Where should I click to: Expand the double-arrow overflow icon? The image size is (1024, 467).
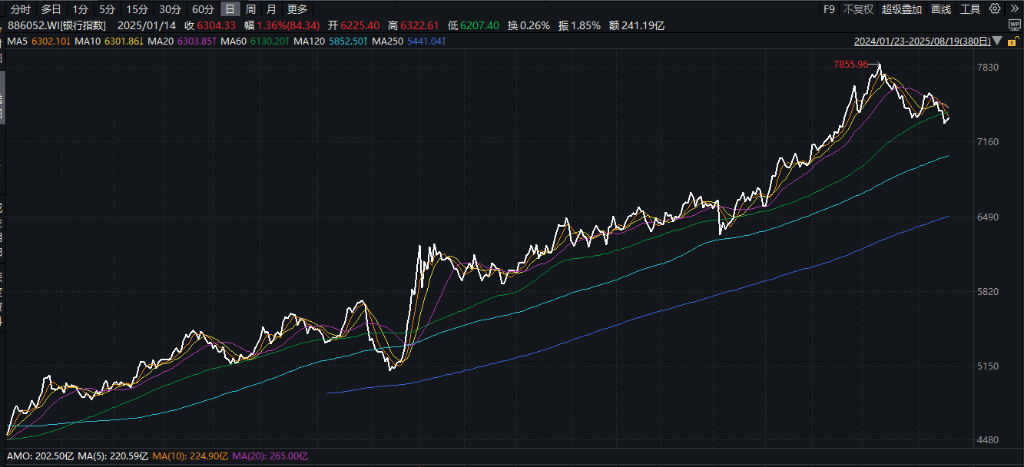[x=1014, y=8]
